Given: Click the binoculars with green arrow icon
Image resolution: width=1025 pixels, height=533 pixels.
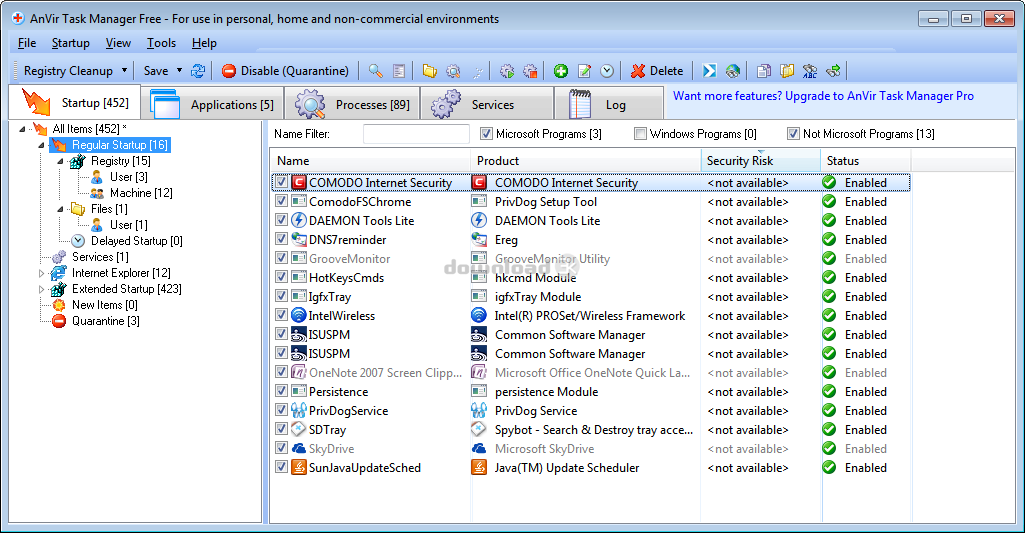Looking at the screenshot, I should click(833, 71).
